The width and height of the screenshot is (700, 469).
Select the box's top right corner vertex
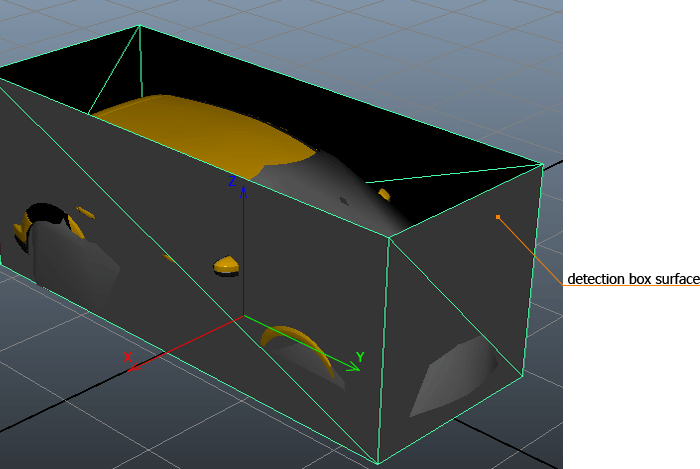(542, 164)
